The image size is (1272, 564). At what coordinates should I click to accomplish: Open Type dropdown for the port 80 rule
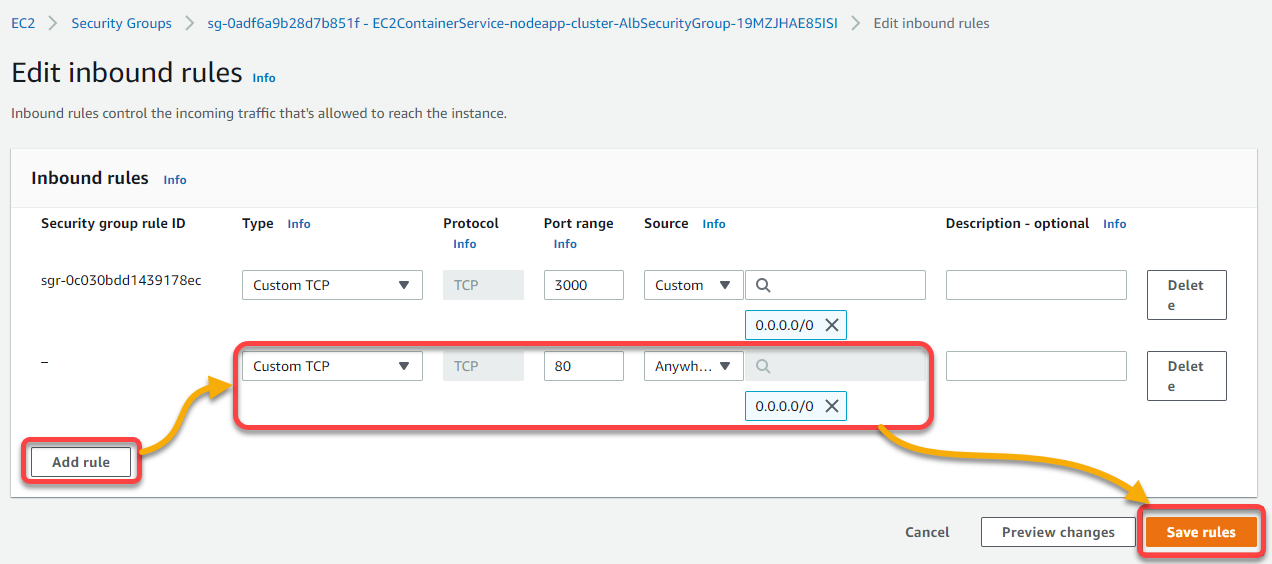pos(332,366)
